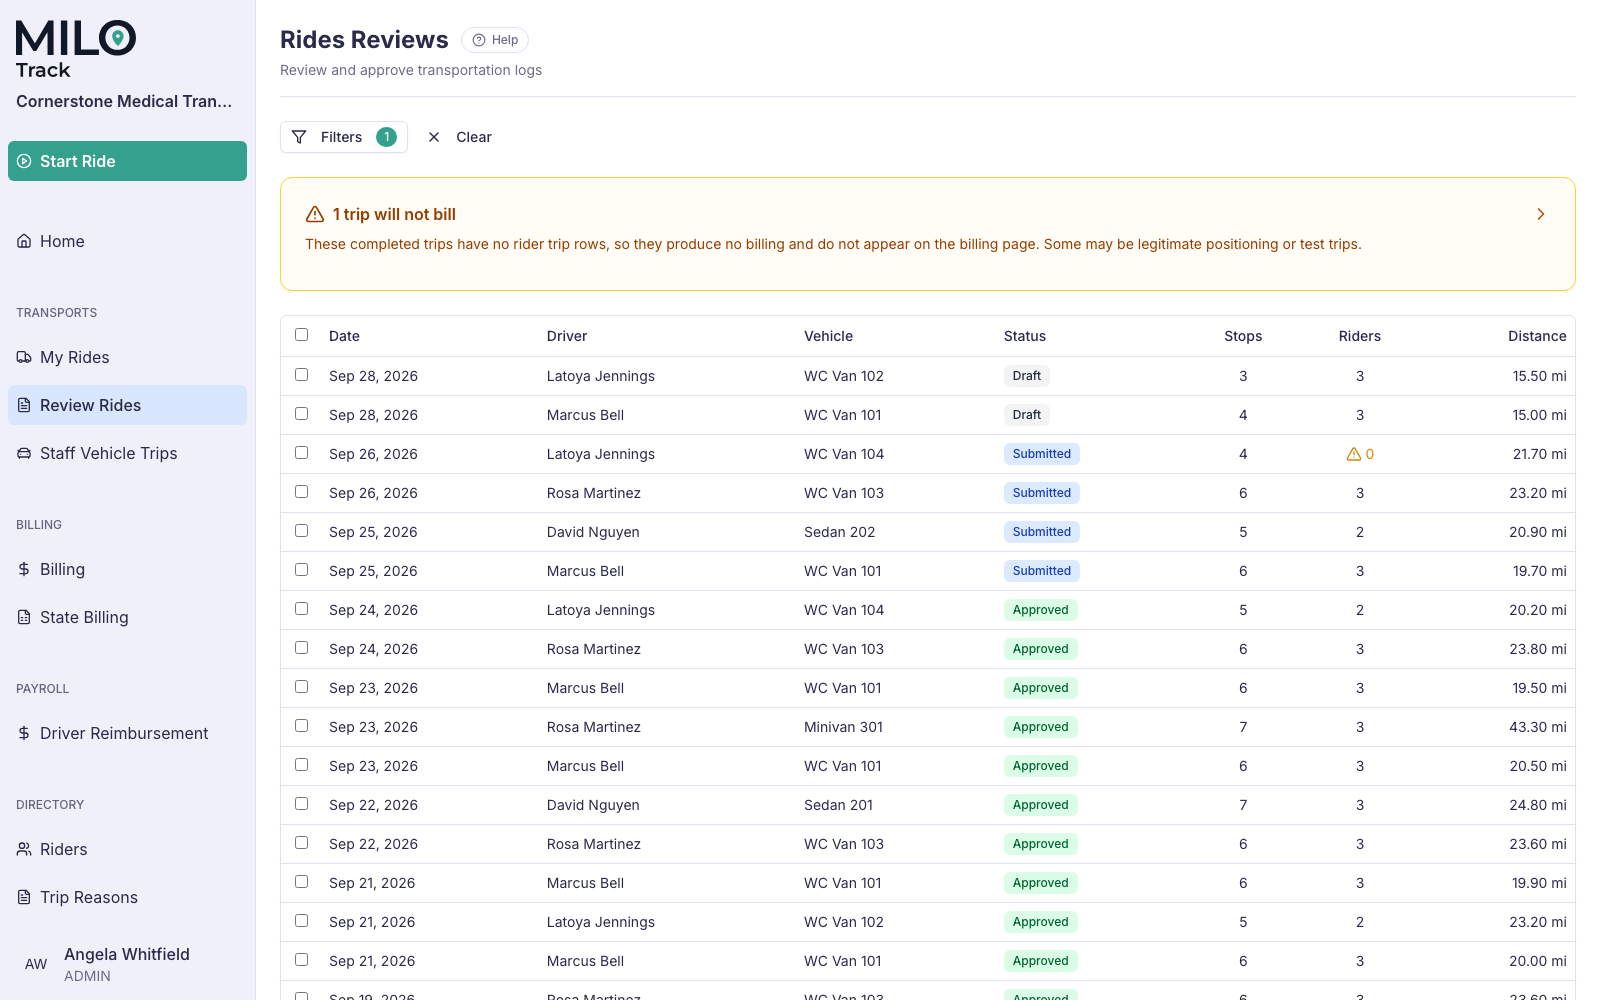
Task: Click the Cornerstone Medical organization name
Action: (x=124, y=101)
